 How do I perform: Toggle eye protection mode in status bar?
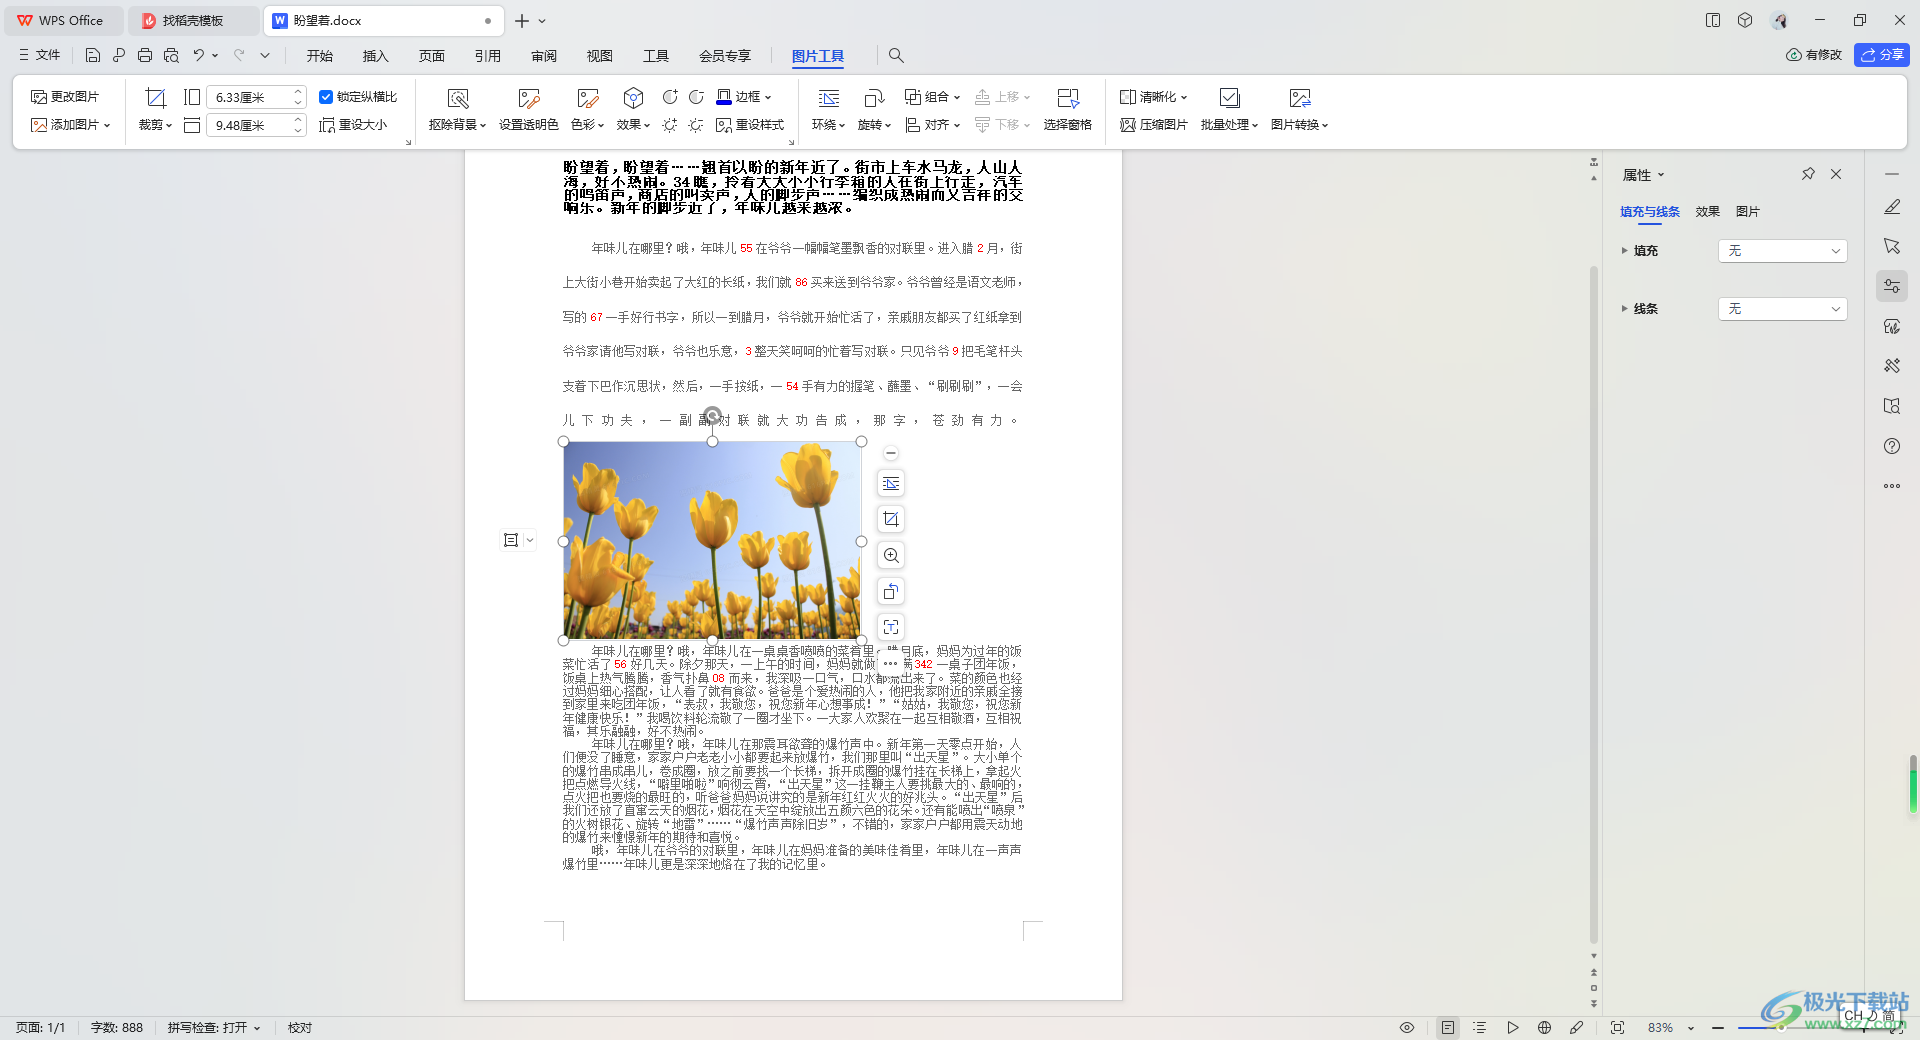(x=1407, y=1028)
